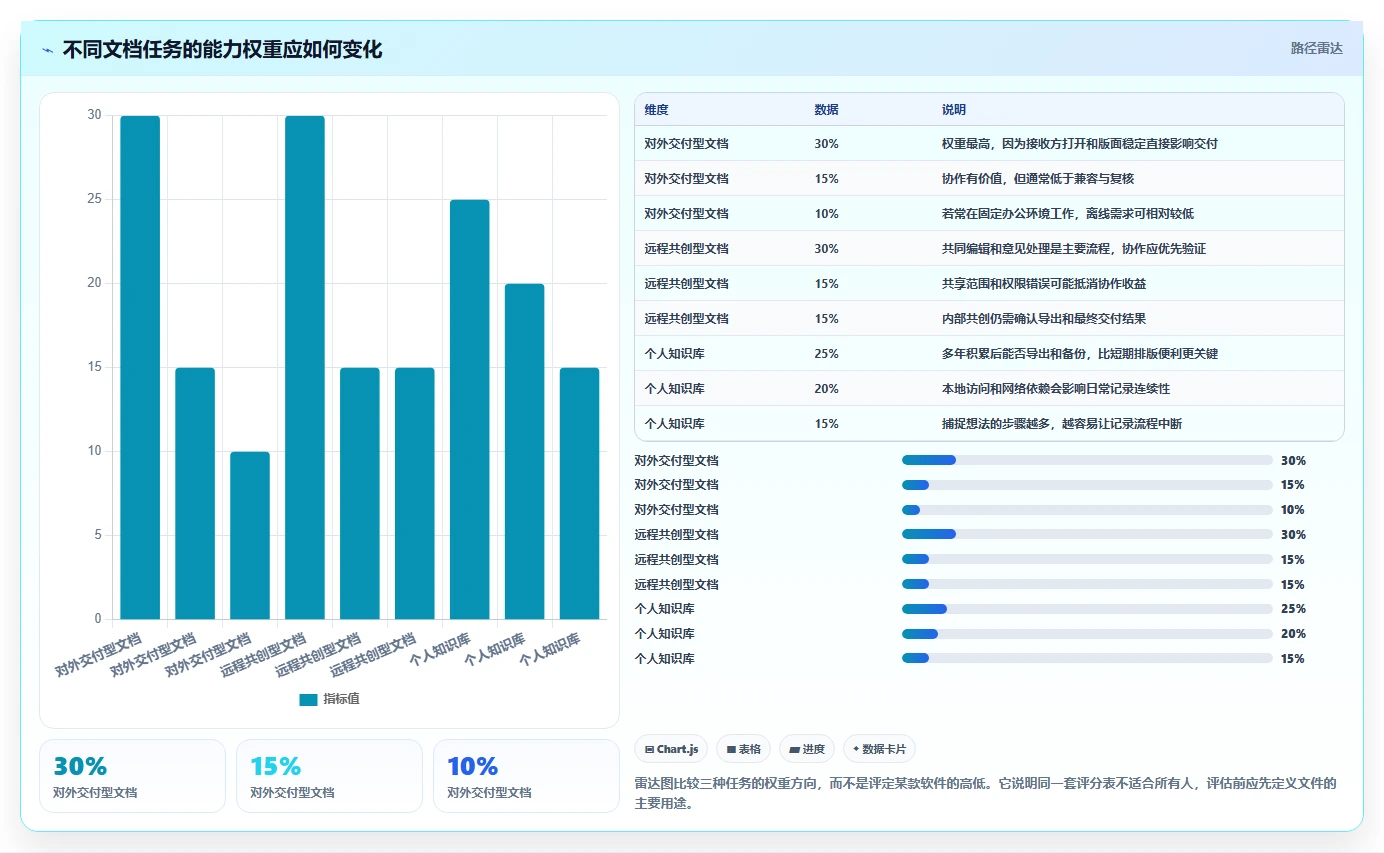Click the row text 权重最高，因为接收方打开和版面稳定直接影响交付
1384x853 pixels.
pos(1079,144)
